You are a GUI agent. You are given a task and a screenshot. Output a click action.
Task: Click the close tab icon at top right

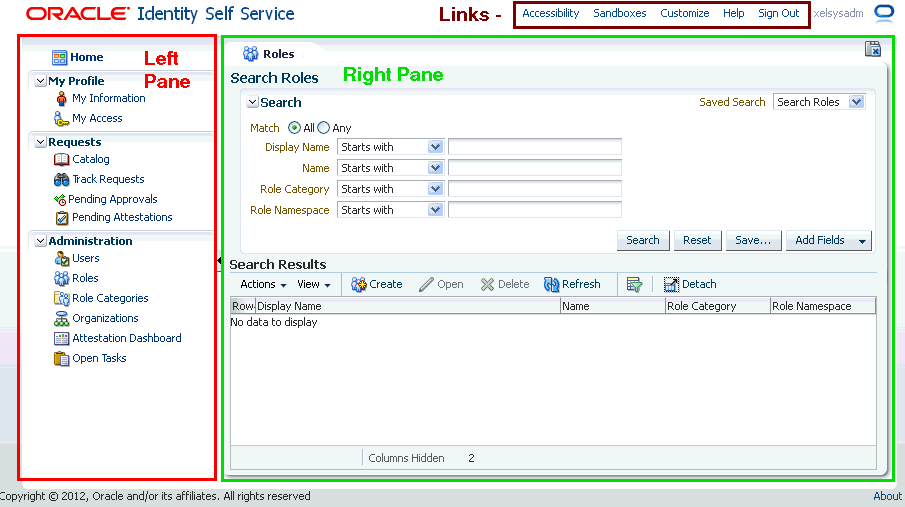tap(873, 49)
